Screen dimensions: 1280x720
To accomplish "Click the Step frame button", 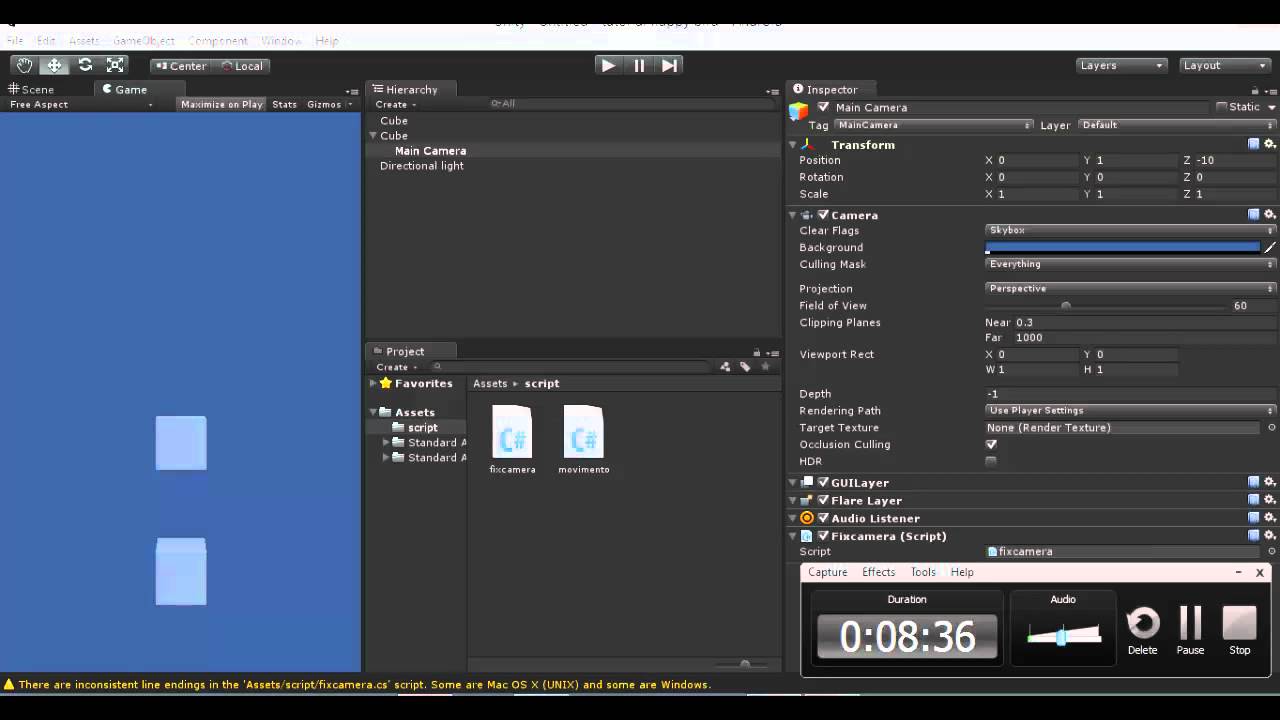I will point(670,65).
